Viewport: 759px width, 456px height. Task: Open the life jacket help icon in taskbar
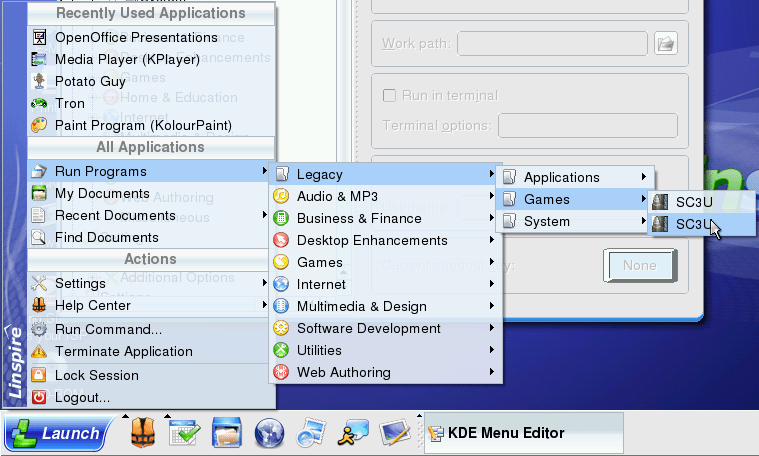pos(143,433)
